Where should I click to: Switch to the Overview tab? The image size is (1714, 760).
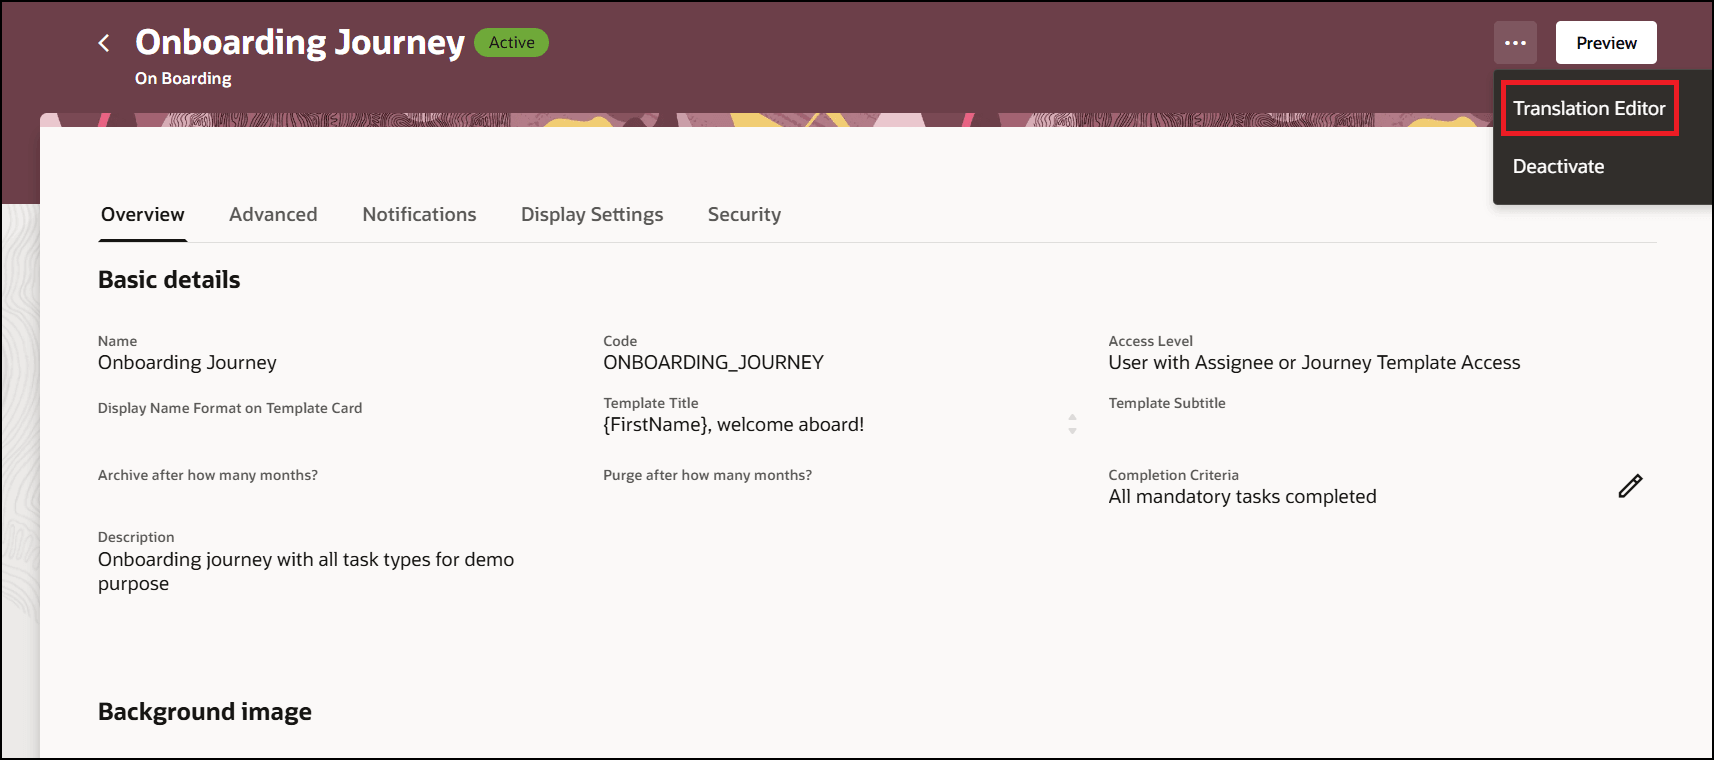(x=143, y=214)
